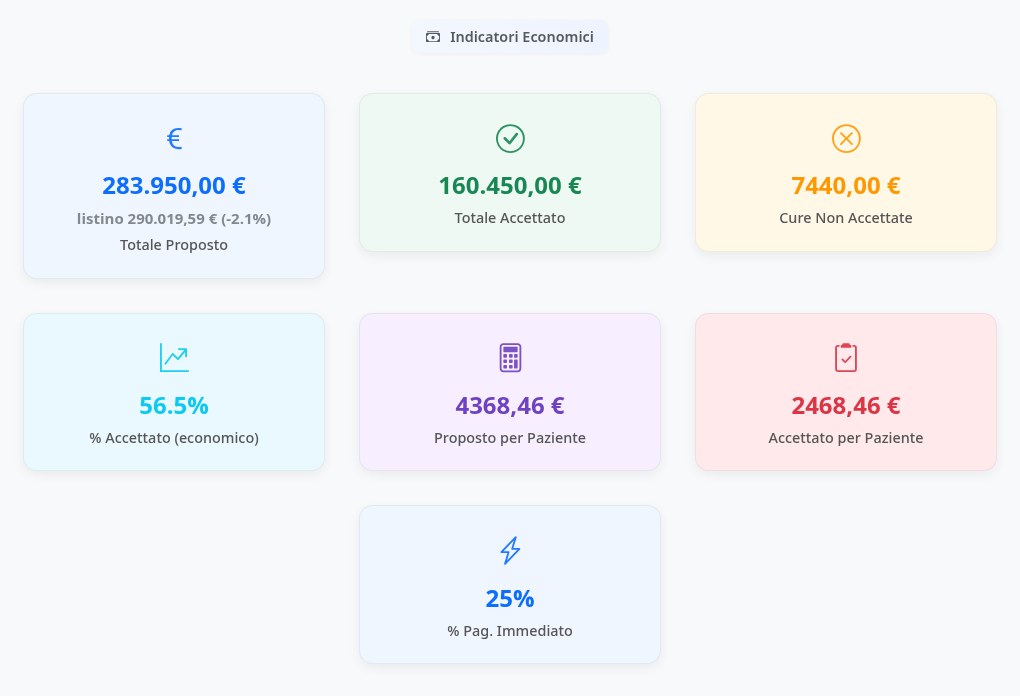
Task: Click the cash icon beside Indicatori Economici
Action: [x=433, y=37]
